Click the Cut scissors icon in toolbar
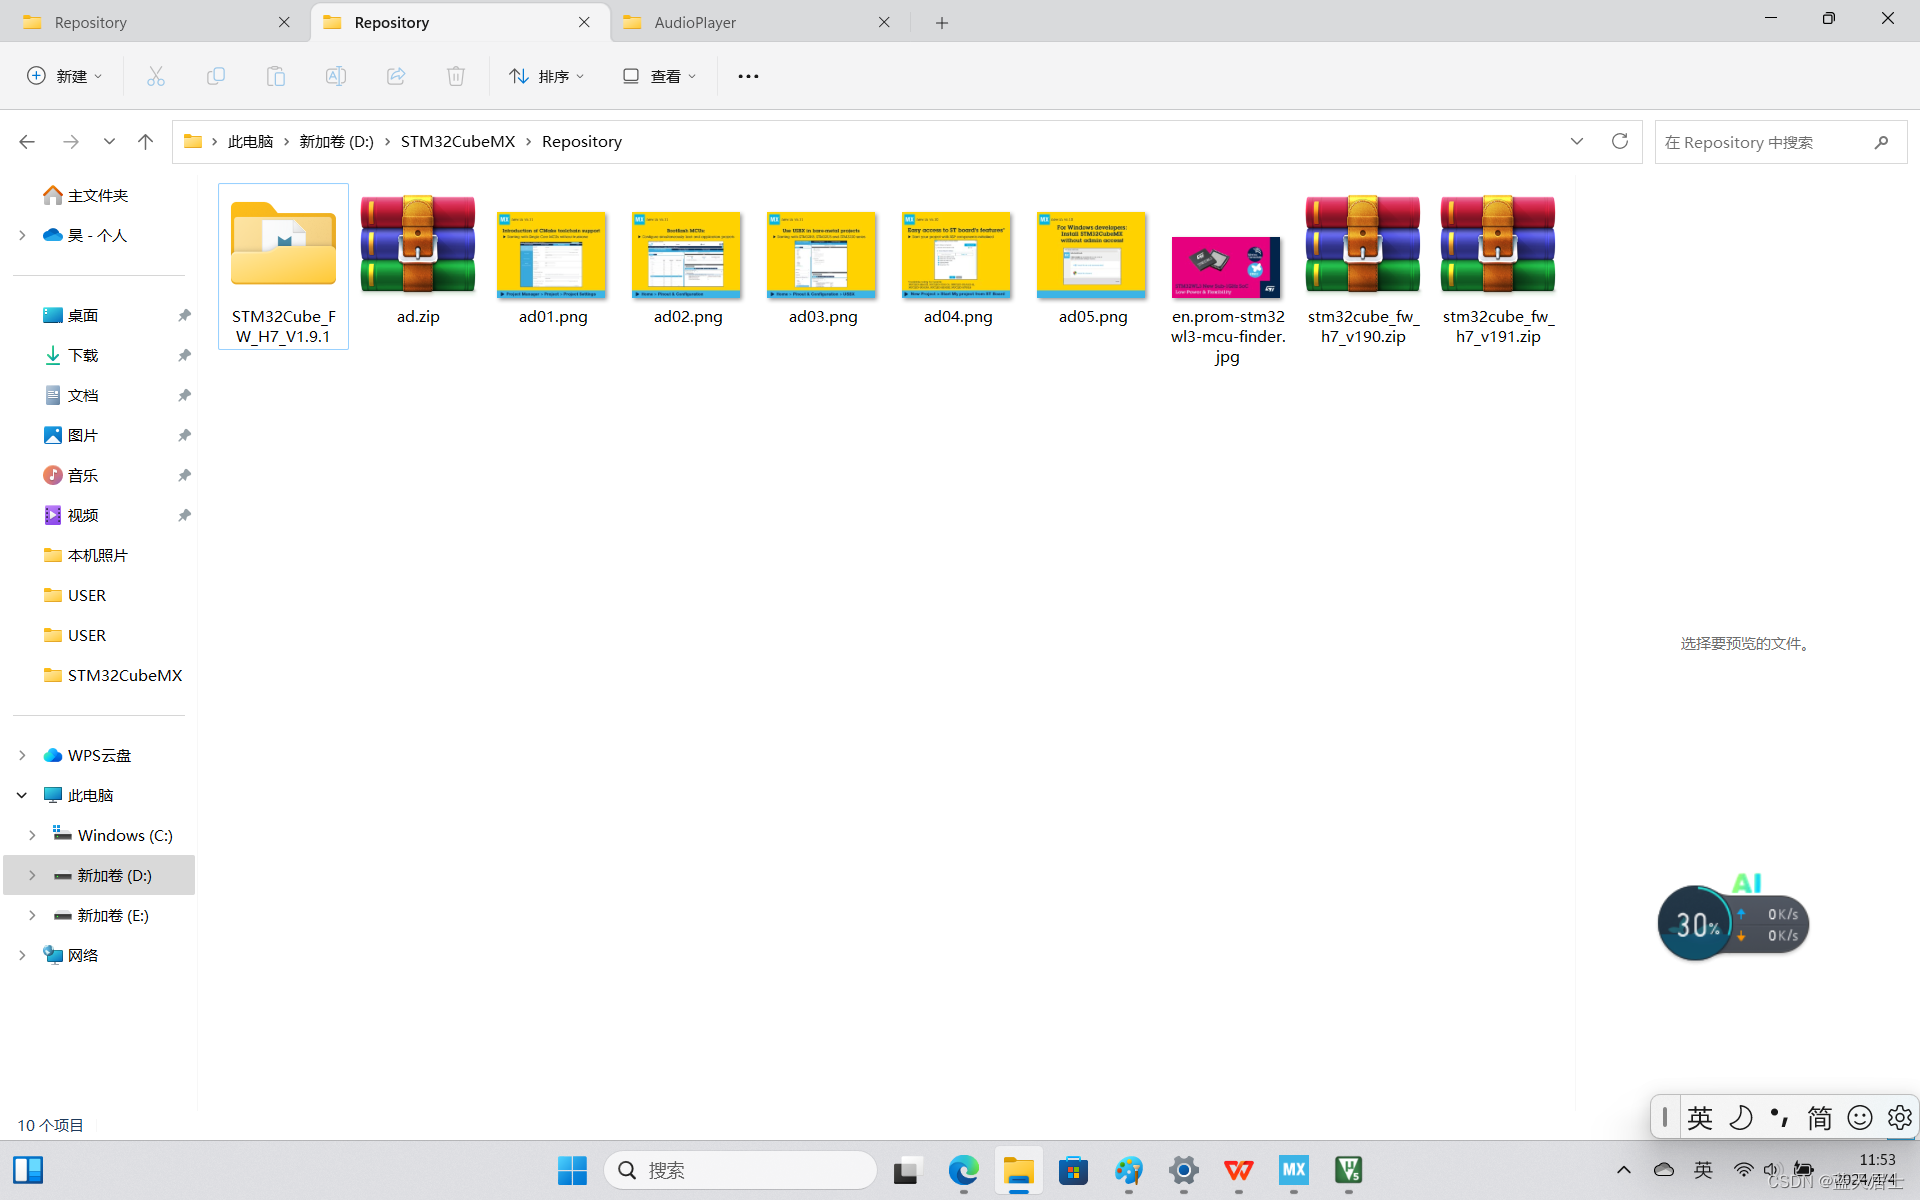Image resolution: width=1920 pixels, height=1200 pixels. (x=156, y=76)
